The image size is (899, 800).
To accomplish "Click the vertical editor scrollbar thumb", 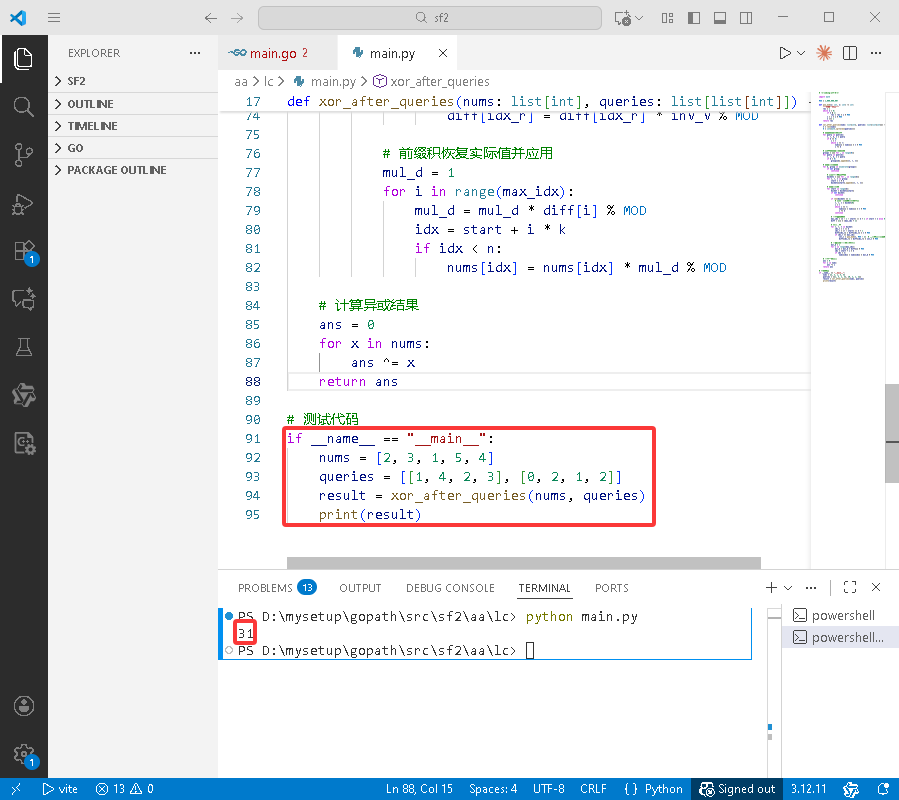I will [x=892, y=434].
